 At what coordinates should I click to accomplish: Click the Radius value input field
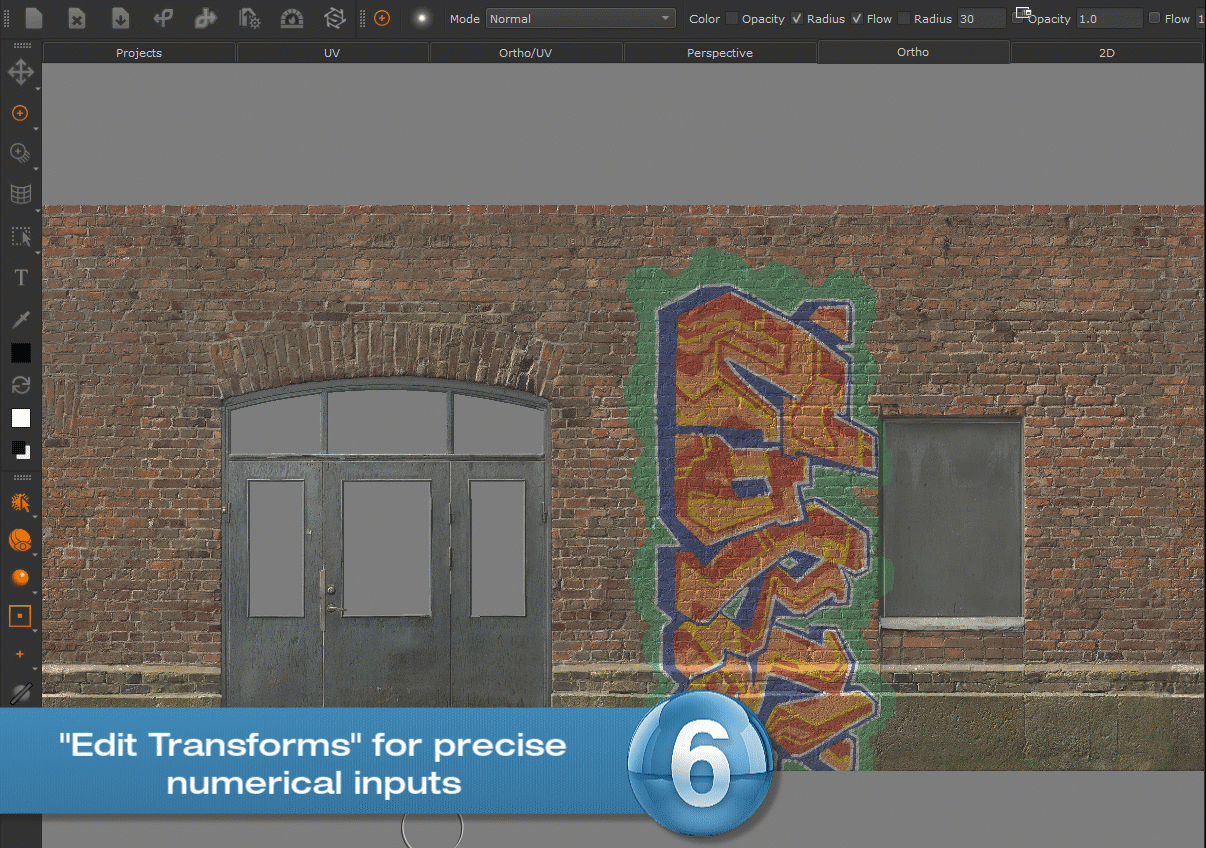pyautogui.click(x=980, y=19)
